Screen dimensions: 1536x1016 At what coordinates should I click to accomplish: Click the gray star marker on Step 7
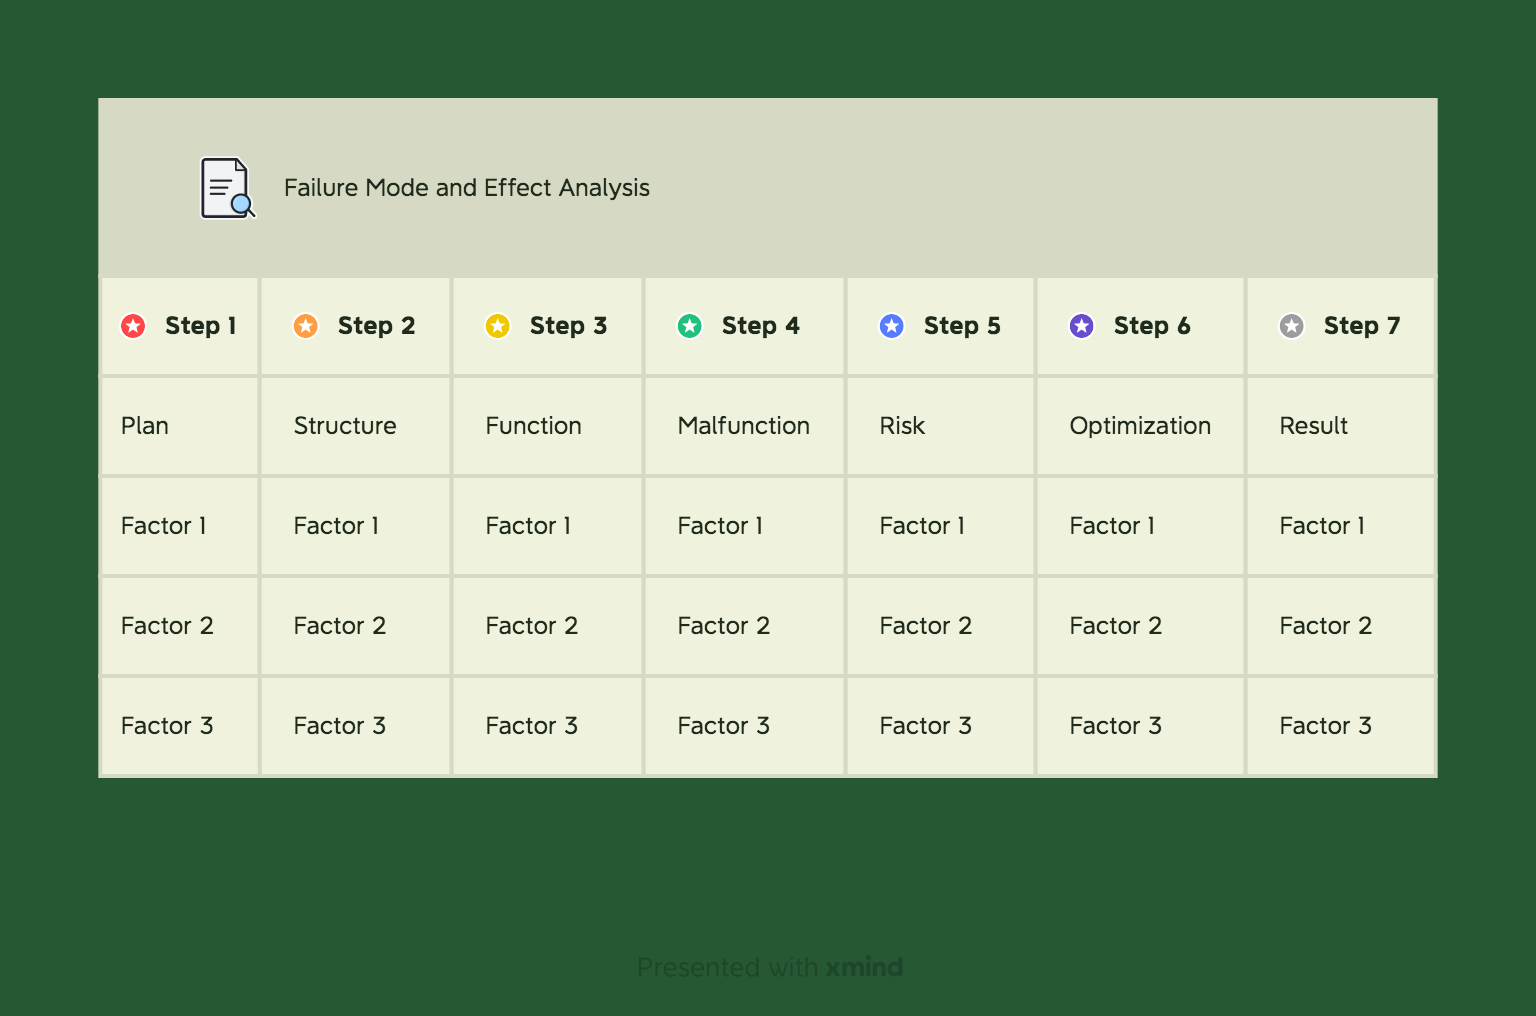pyautogui.click(x=1292, y=326)
